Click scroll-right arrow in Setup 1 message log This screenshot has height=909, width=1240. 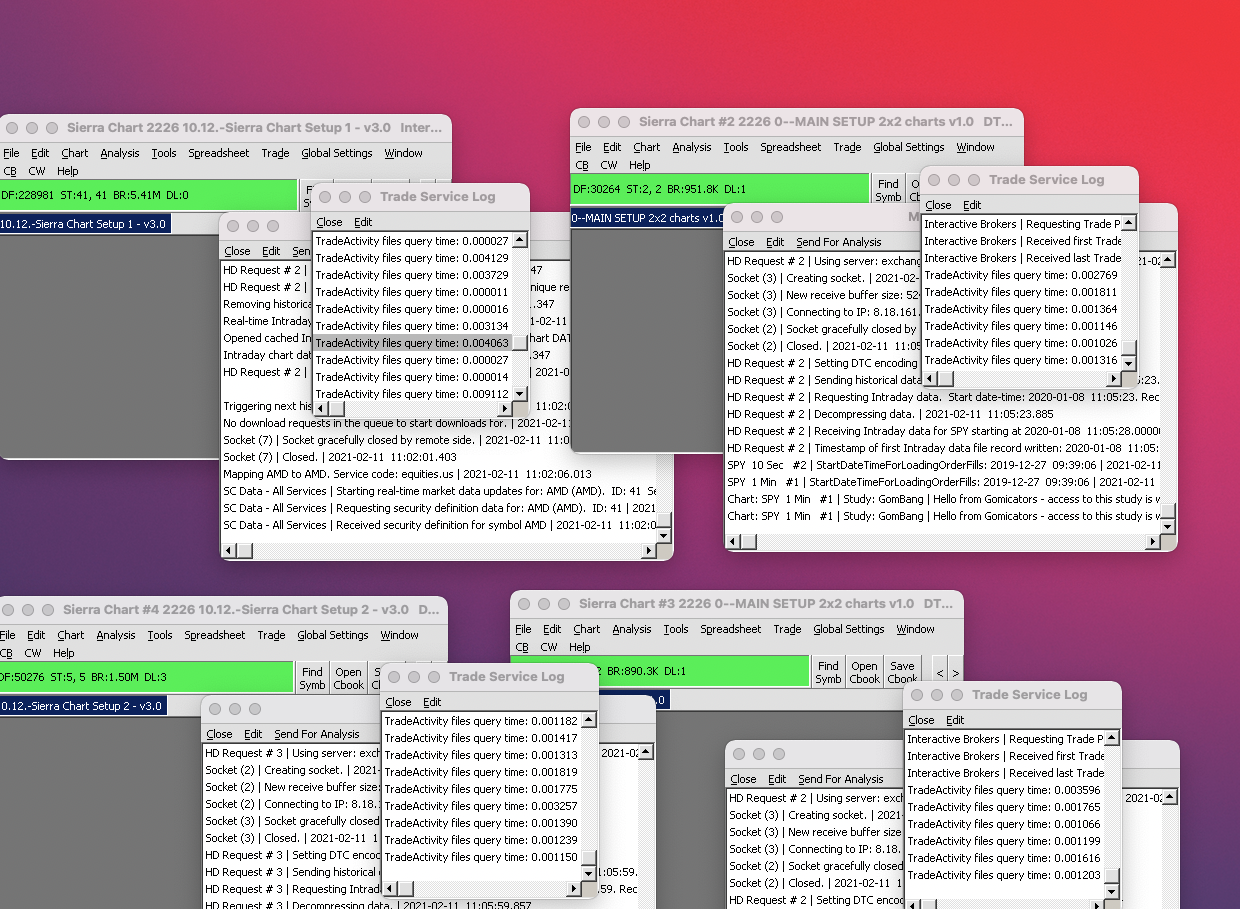pos(650,550)
